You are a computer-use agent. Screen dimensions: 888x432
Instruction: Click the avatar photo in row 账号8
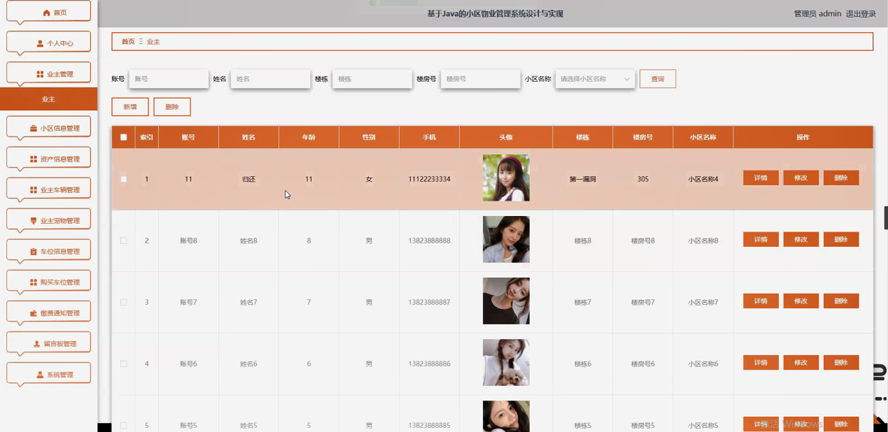click(x=506, y=239)
